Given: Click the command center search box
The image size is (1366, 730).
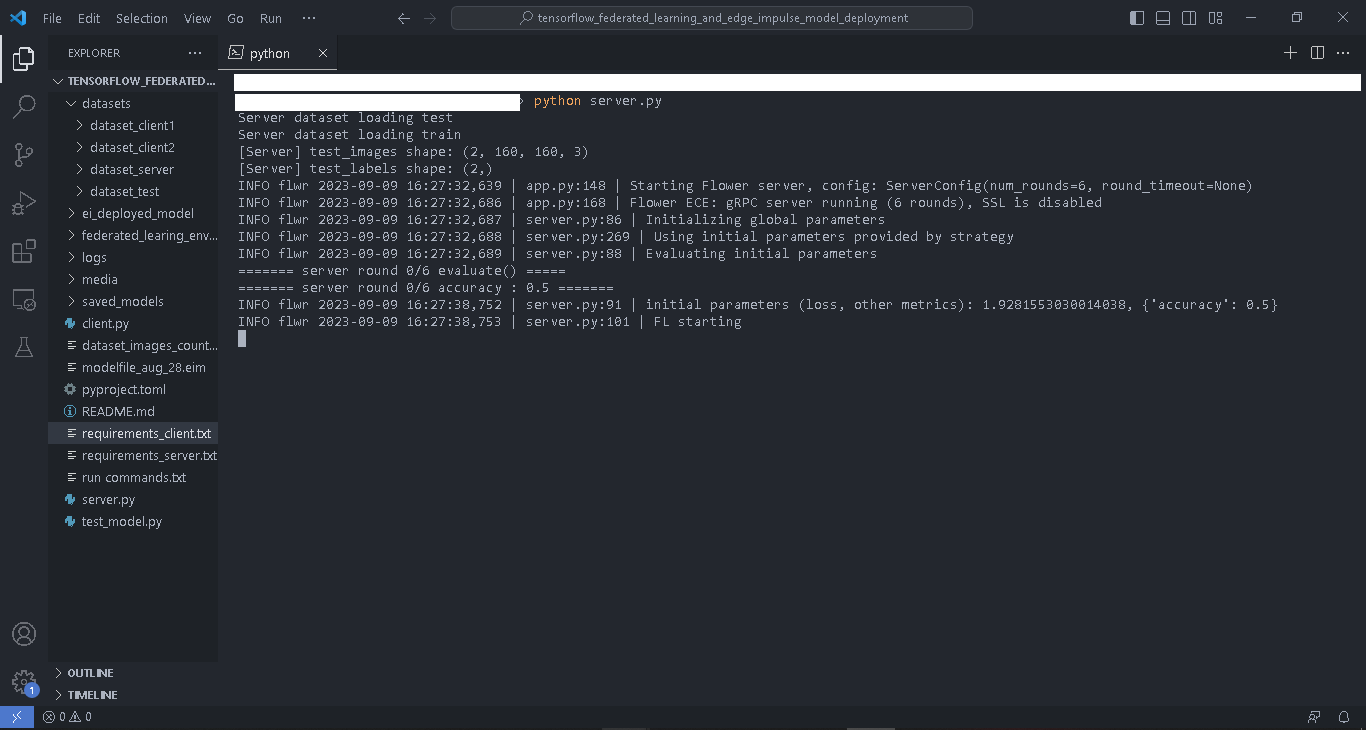Looking at the screenshot, I should [711, 18].
